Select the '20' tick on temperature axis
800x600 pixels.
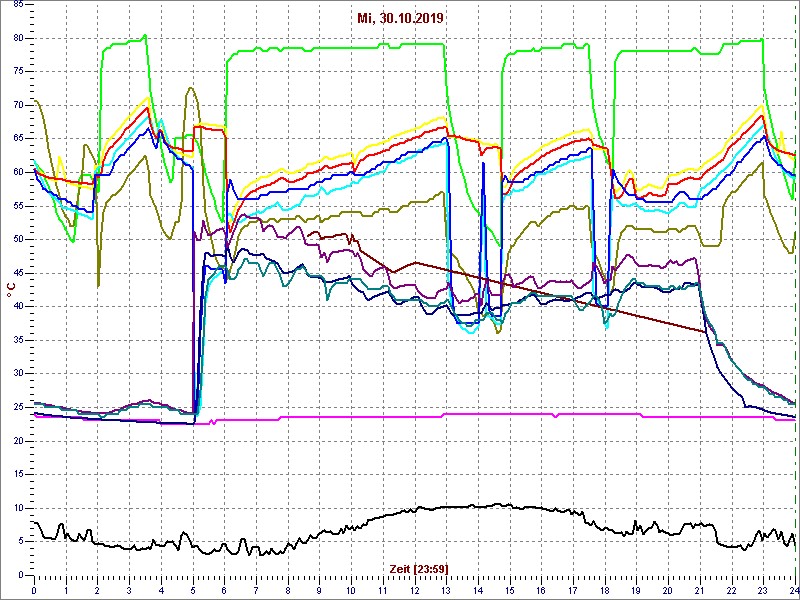pyautogui.click(x=18, y=441)
